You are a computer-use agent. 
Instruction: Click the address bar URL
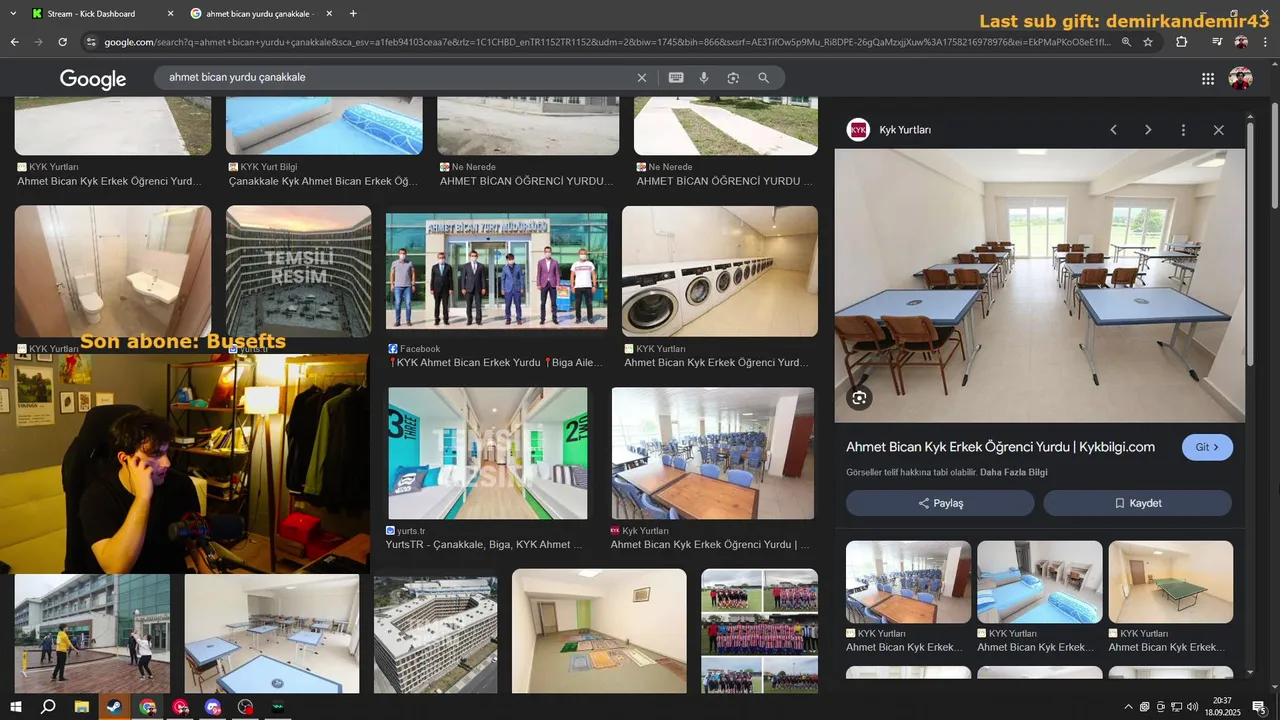pyautogui.click(x=607, y=42)
